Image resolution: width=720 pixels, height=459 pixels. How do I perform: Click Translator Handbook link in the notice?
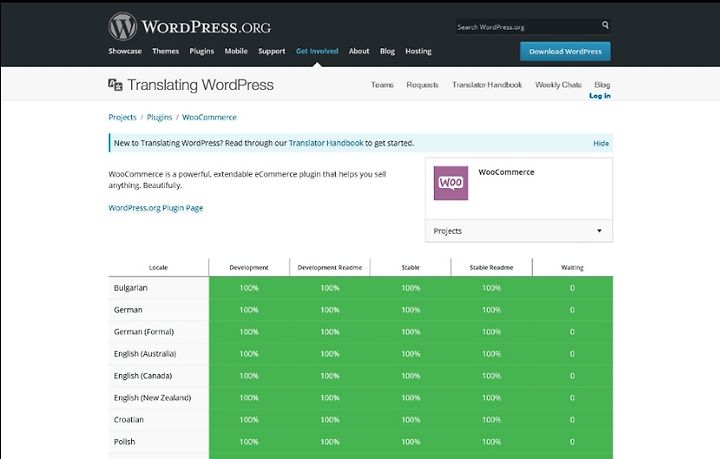click(x=326, y=143)
